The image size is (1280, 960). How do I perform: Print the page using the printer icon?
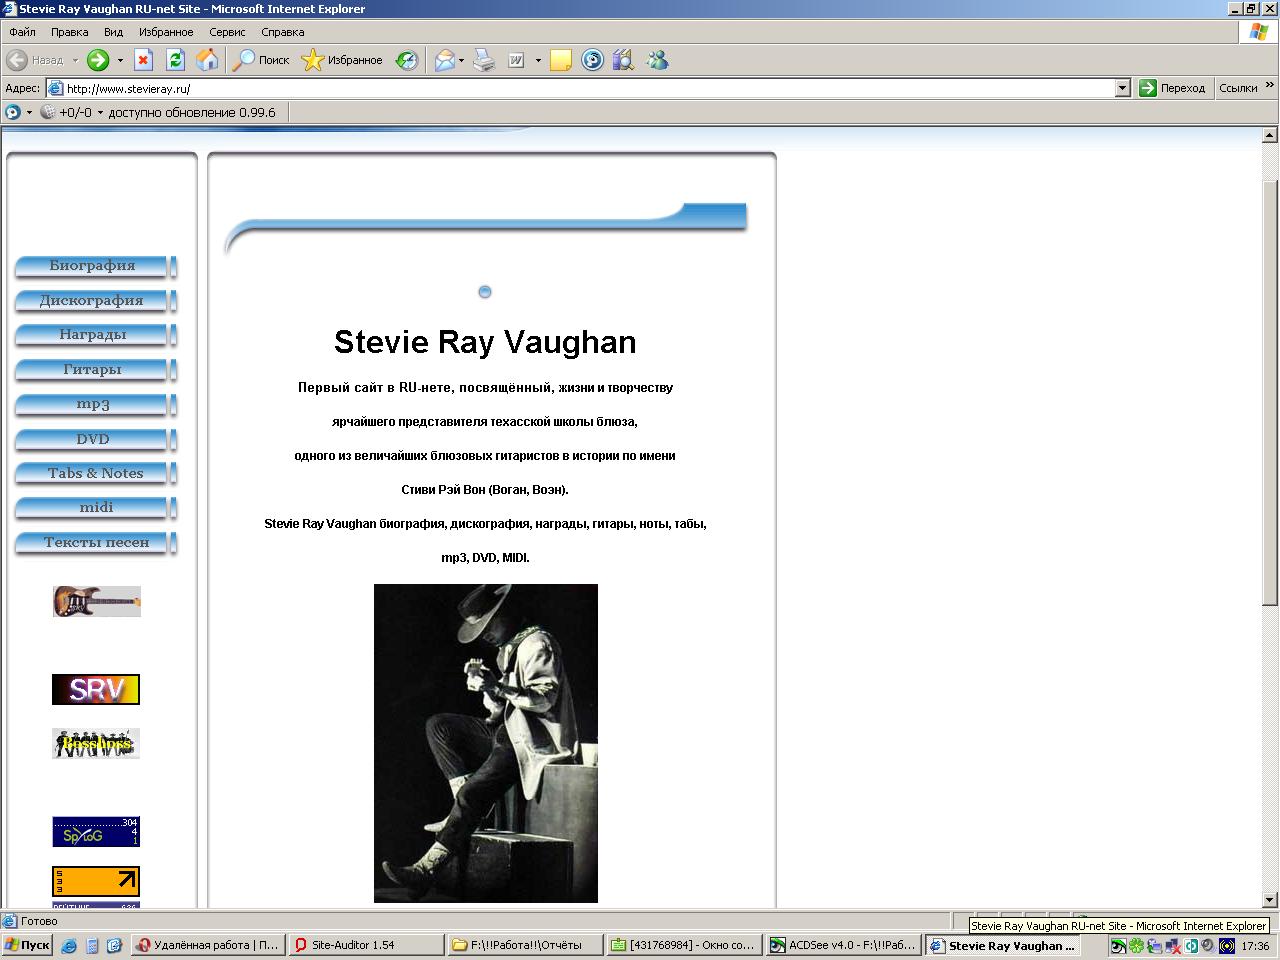[x=483, y=60]
